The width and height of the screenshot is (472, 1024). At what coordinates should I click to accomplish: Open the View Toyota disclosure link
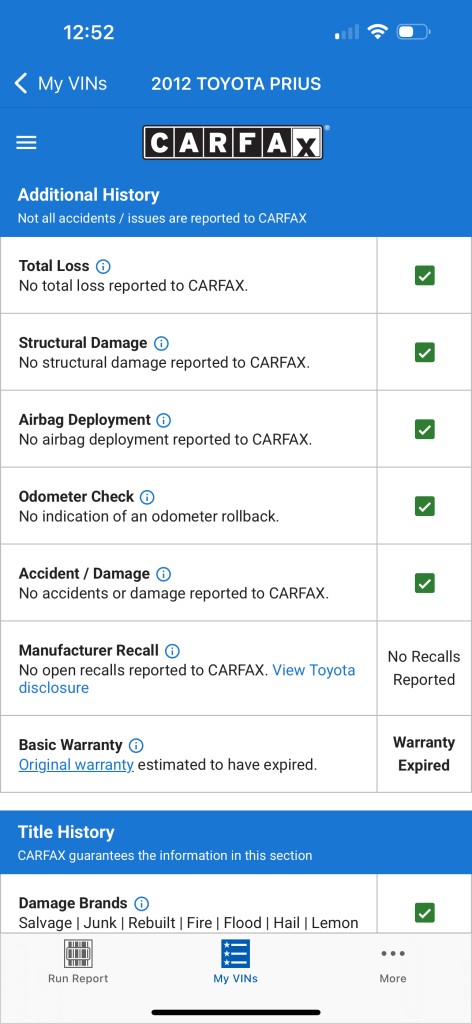(x=187, y=679)
